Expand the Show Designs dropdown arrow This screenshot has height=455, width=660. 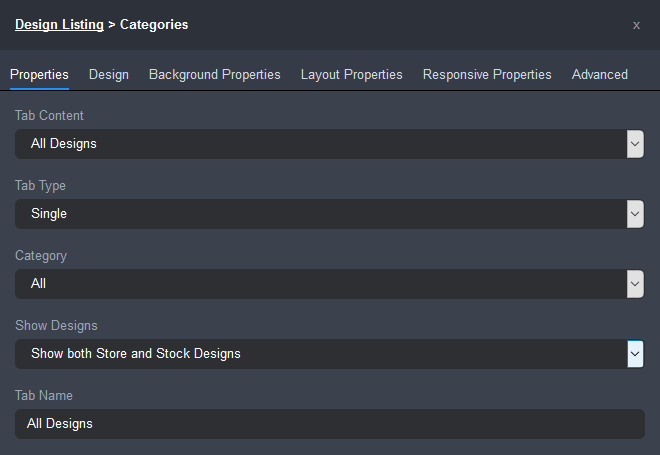(635, 354)
